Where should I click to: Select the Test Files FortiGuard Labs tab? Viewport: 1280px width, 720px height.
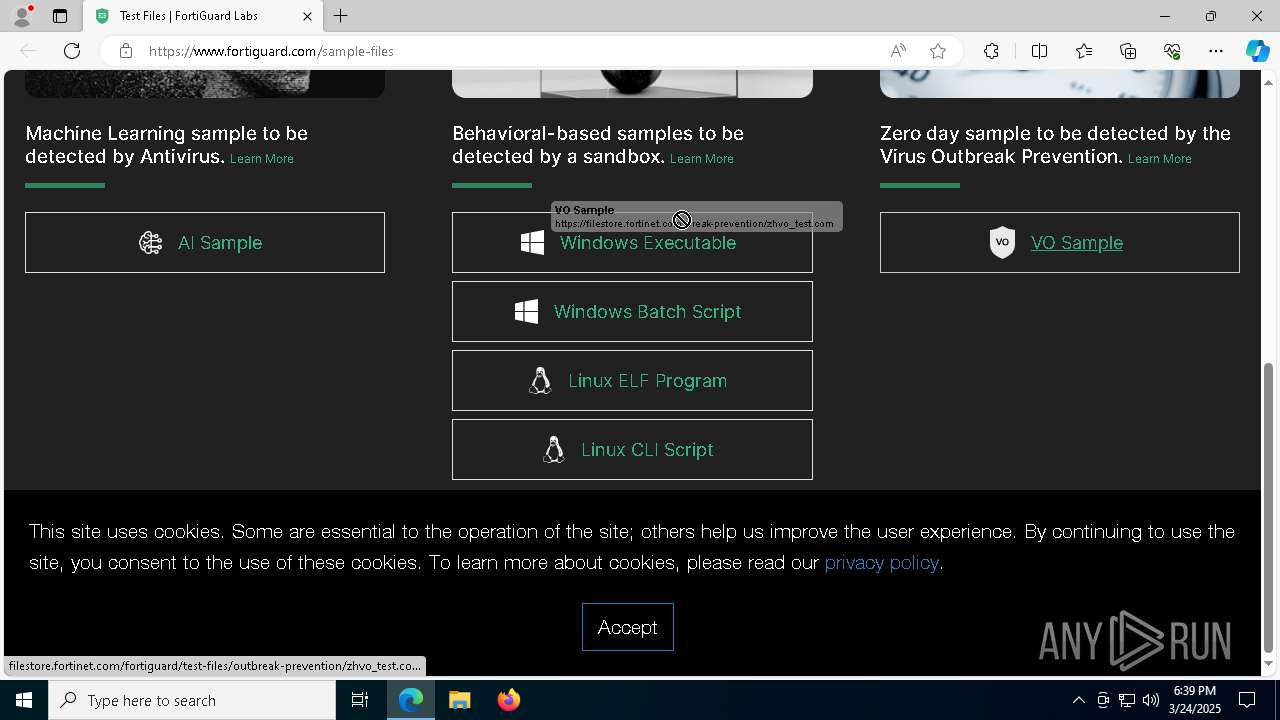(203, 16)
